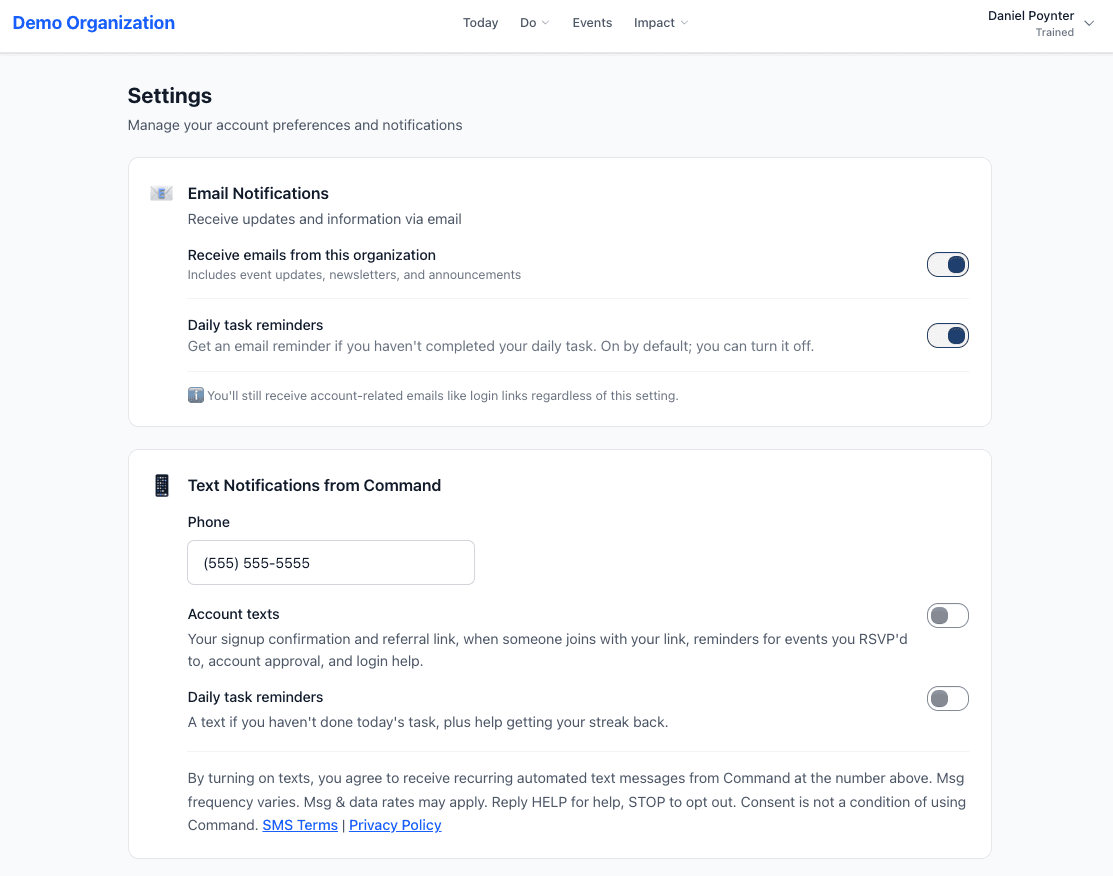Screen dimensions: 1113x876
Task: Enable the Account texts toggle
Action: coord(948,615)
